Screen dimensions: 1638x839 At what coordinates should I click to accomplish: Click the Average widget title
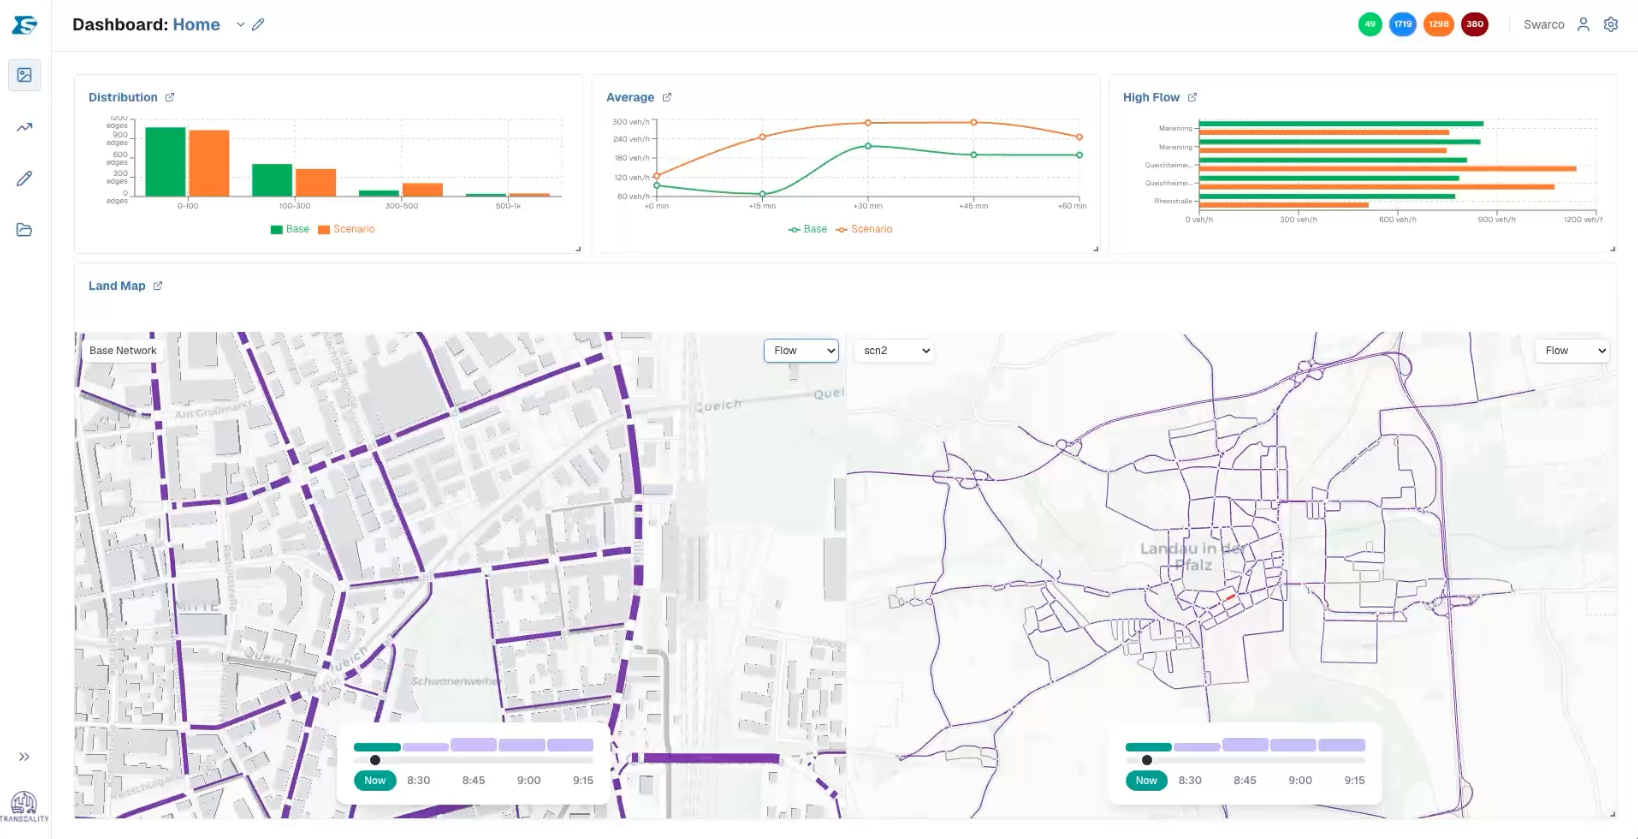pos(630,97)
